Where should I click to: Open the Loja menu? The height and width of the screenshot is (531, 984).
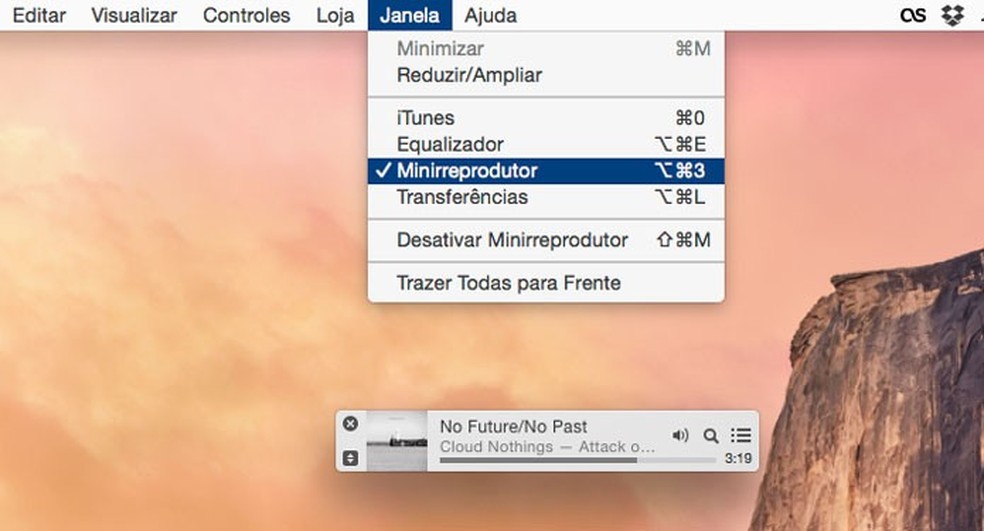click(x=335, y=15)
